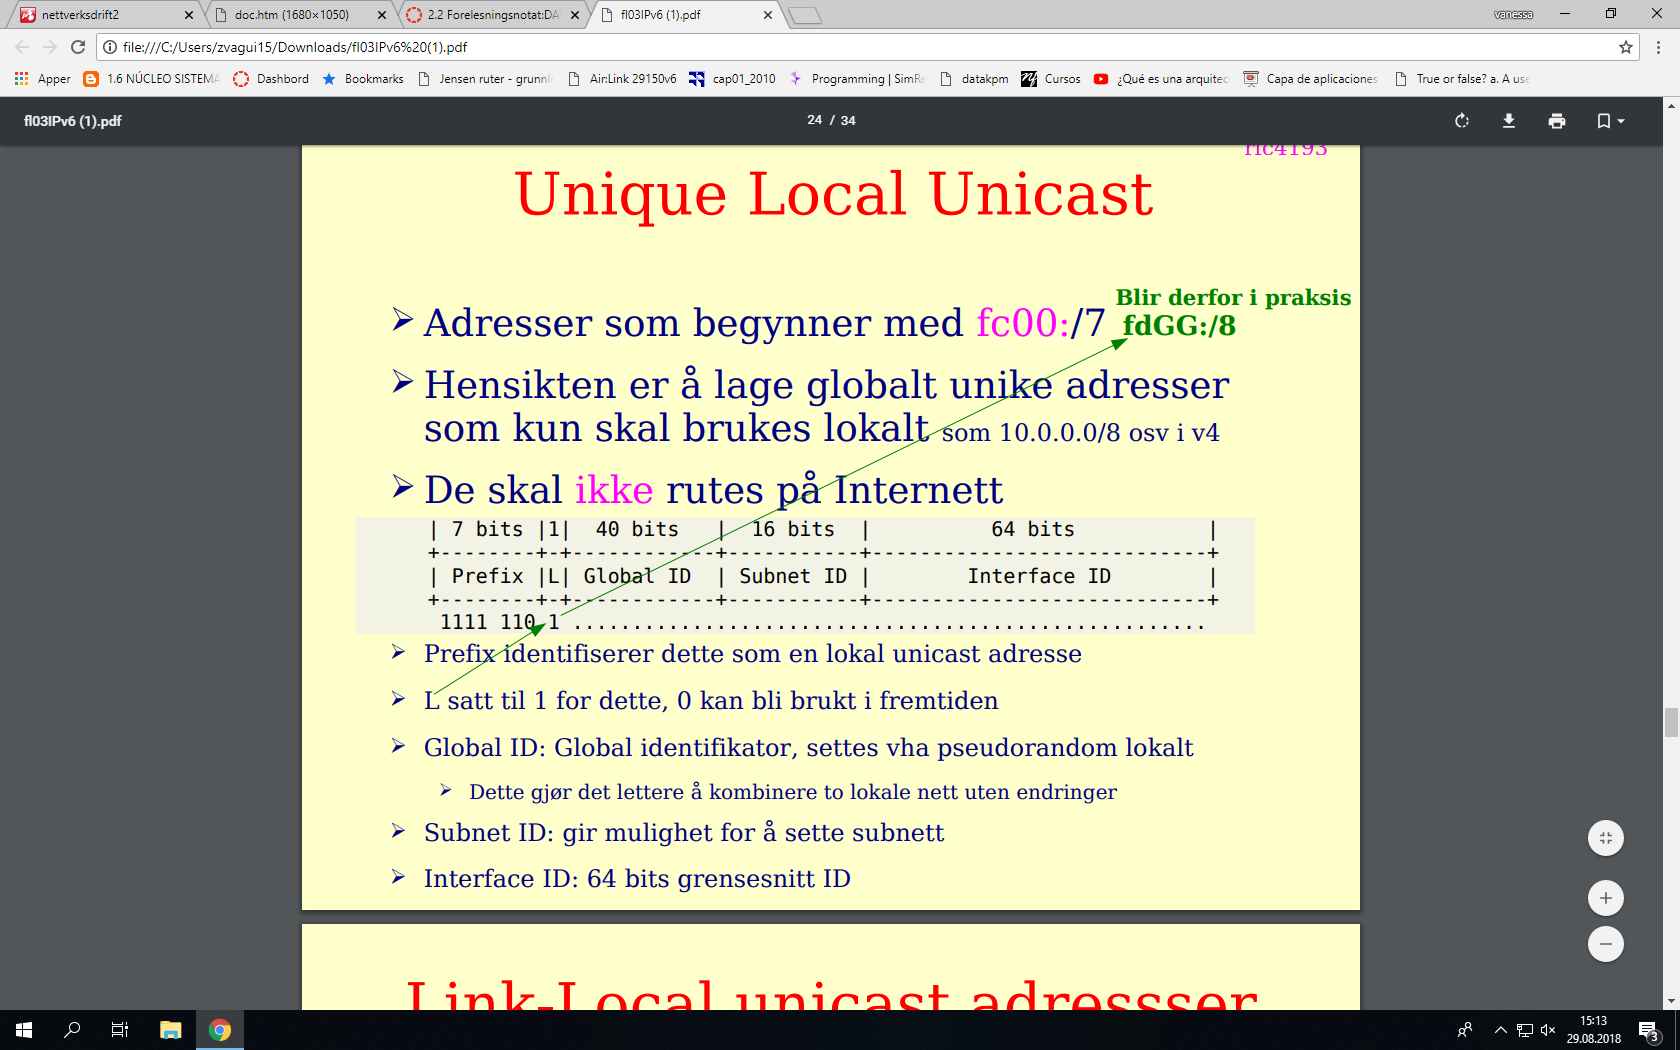Open the Dashbord bookmark

pos(271,79)
